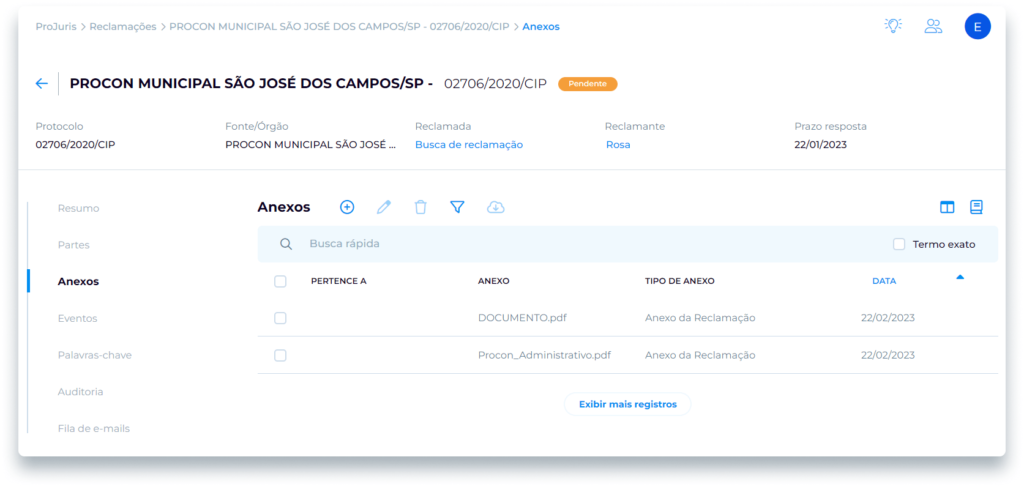The height and width of the screenshot is (487, 1024).
Task: Open the filter funnel icon
Action: click(x=457, y=207)
